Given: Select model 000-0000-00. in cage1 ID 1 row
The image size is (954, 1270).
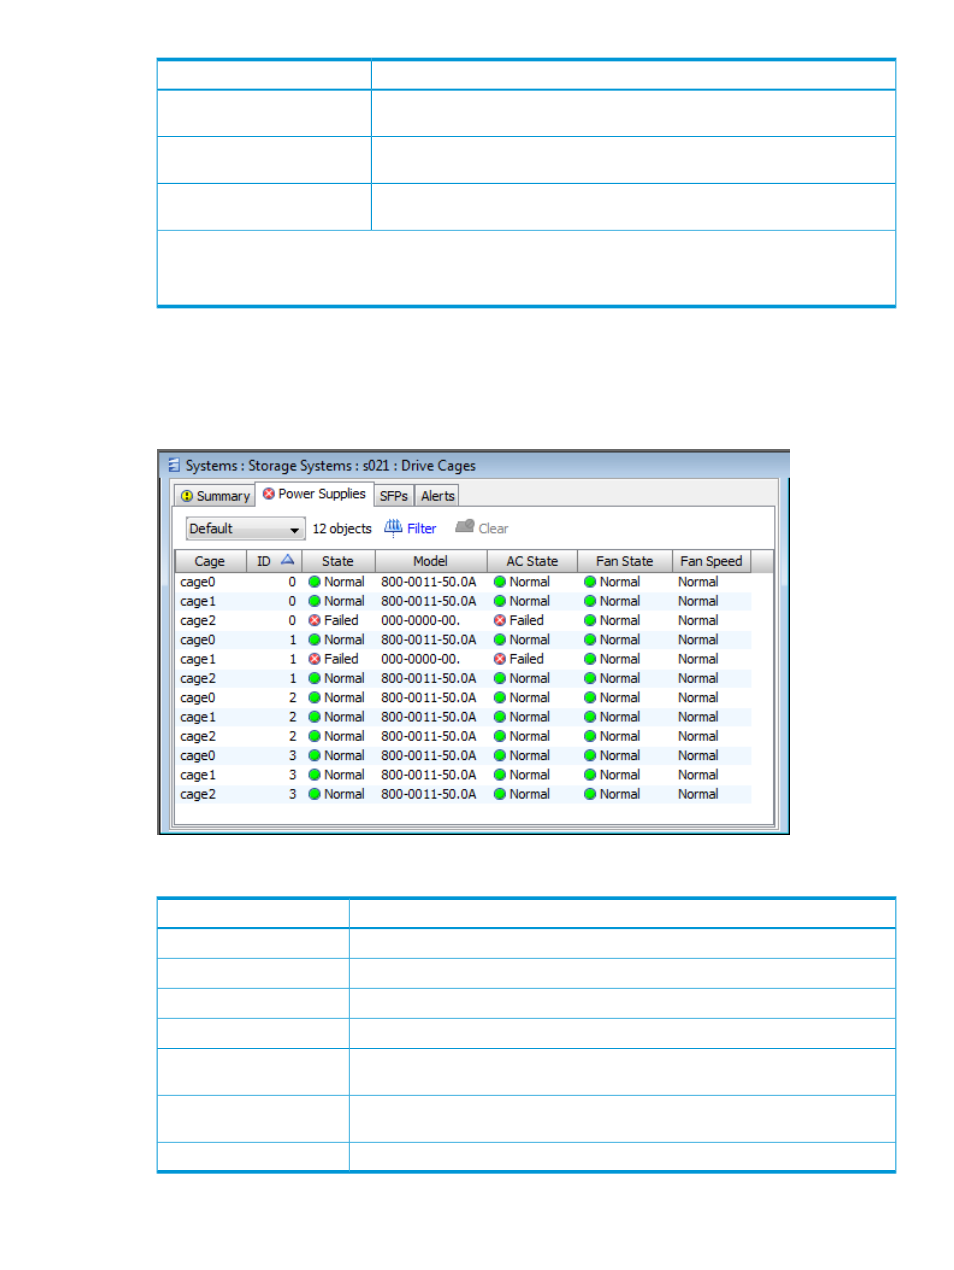Looking at the screenshot, I should [x=420, y=659].
